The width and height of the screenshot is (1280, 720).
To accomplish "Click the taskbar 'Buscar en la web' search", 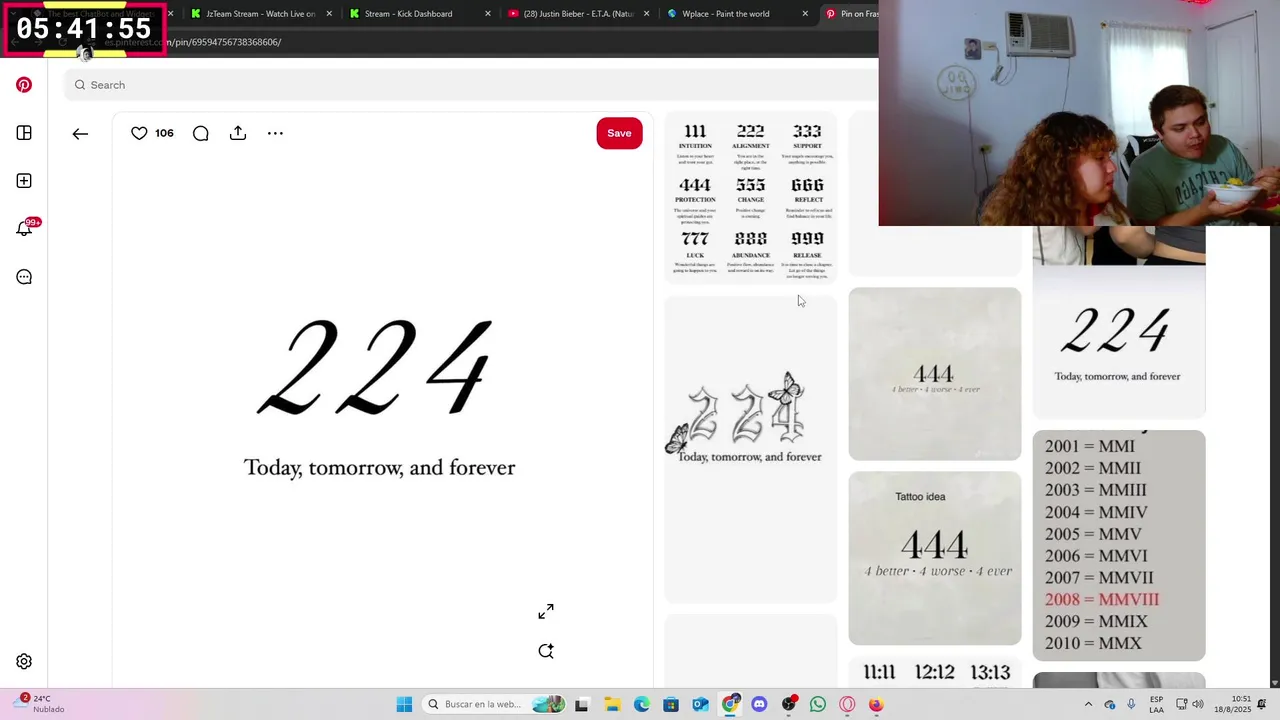I will [x=495, y=704].
